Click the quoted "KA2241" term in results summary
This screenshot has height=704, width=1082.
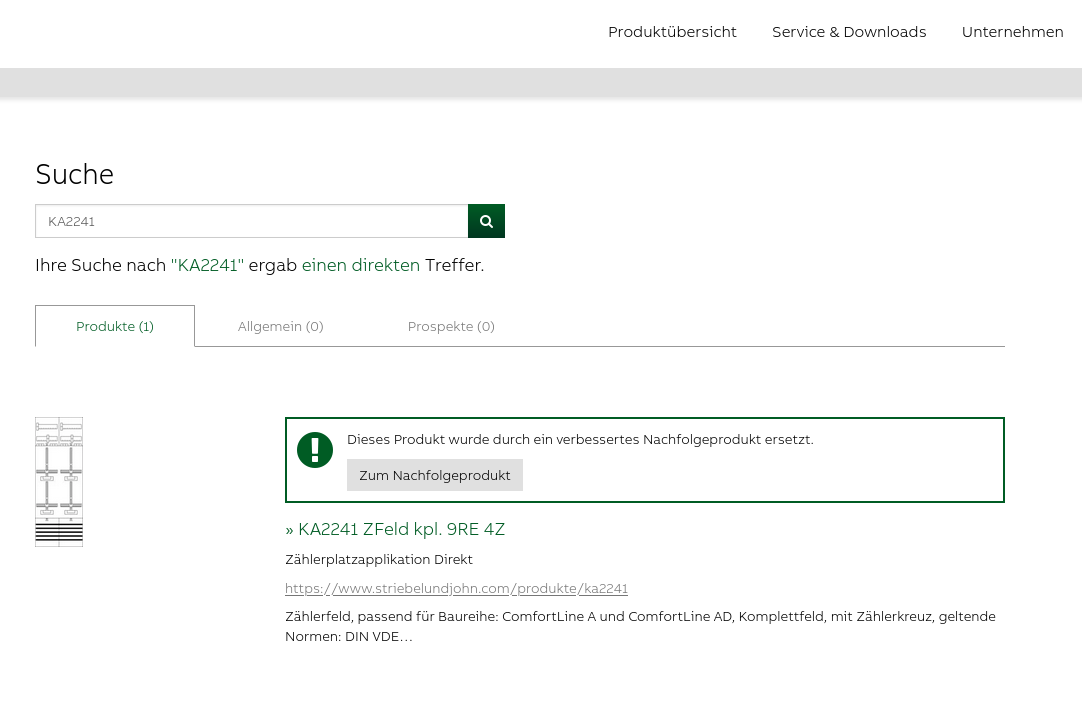[207, 265]
